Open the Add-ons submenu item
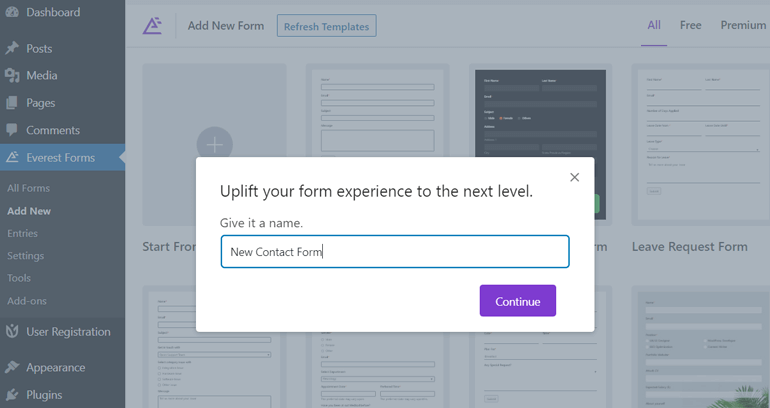Screen dimensions: 770x408 click(27, 301)
